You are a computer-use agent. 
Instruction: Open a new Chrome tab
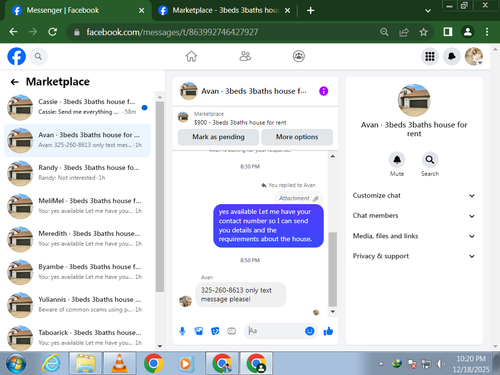pyautogui.click(x=310, y=11)
